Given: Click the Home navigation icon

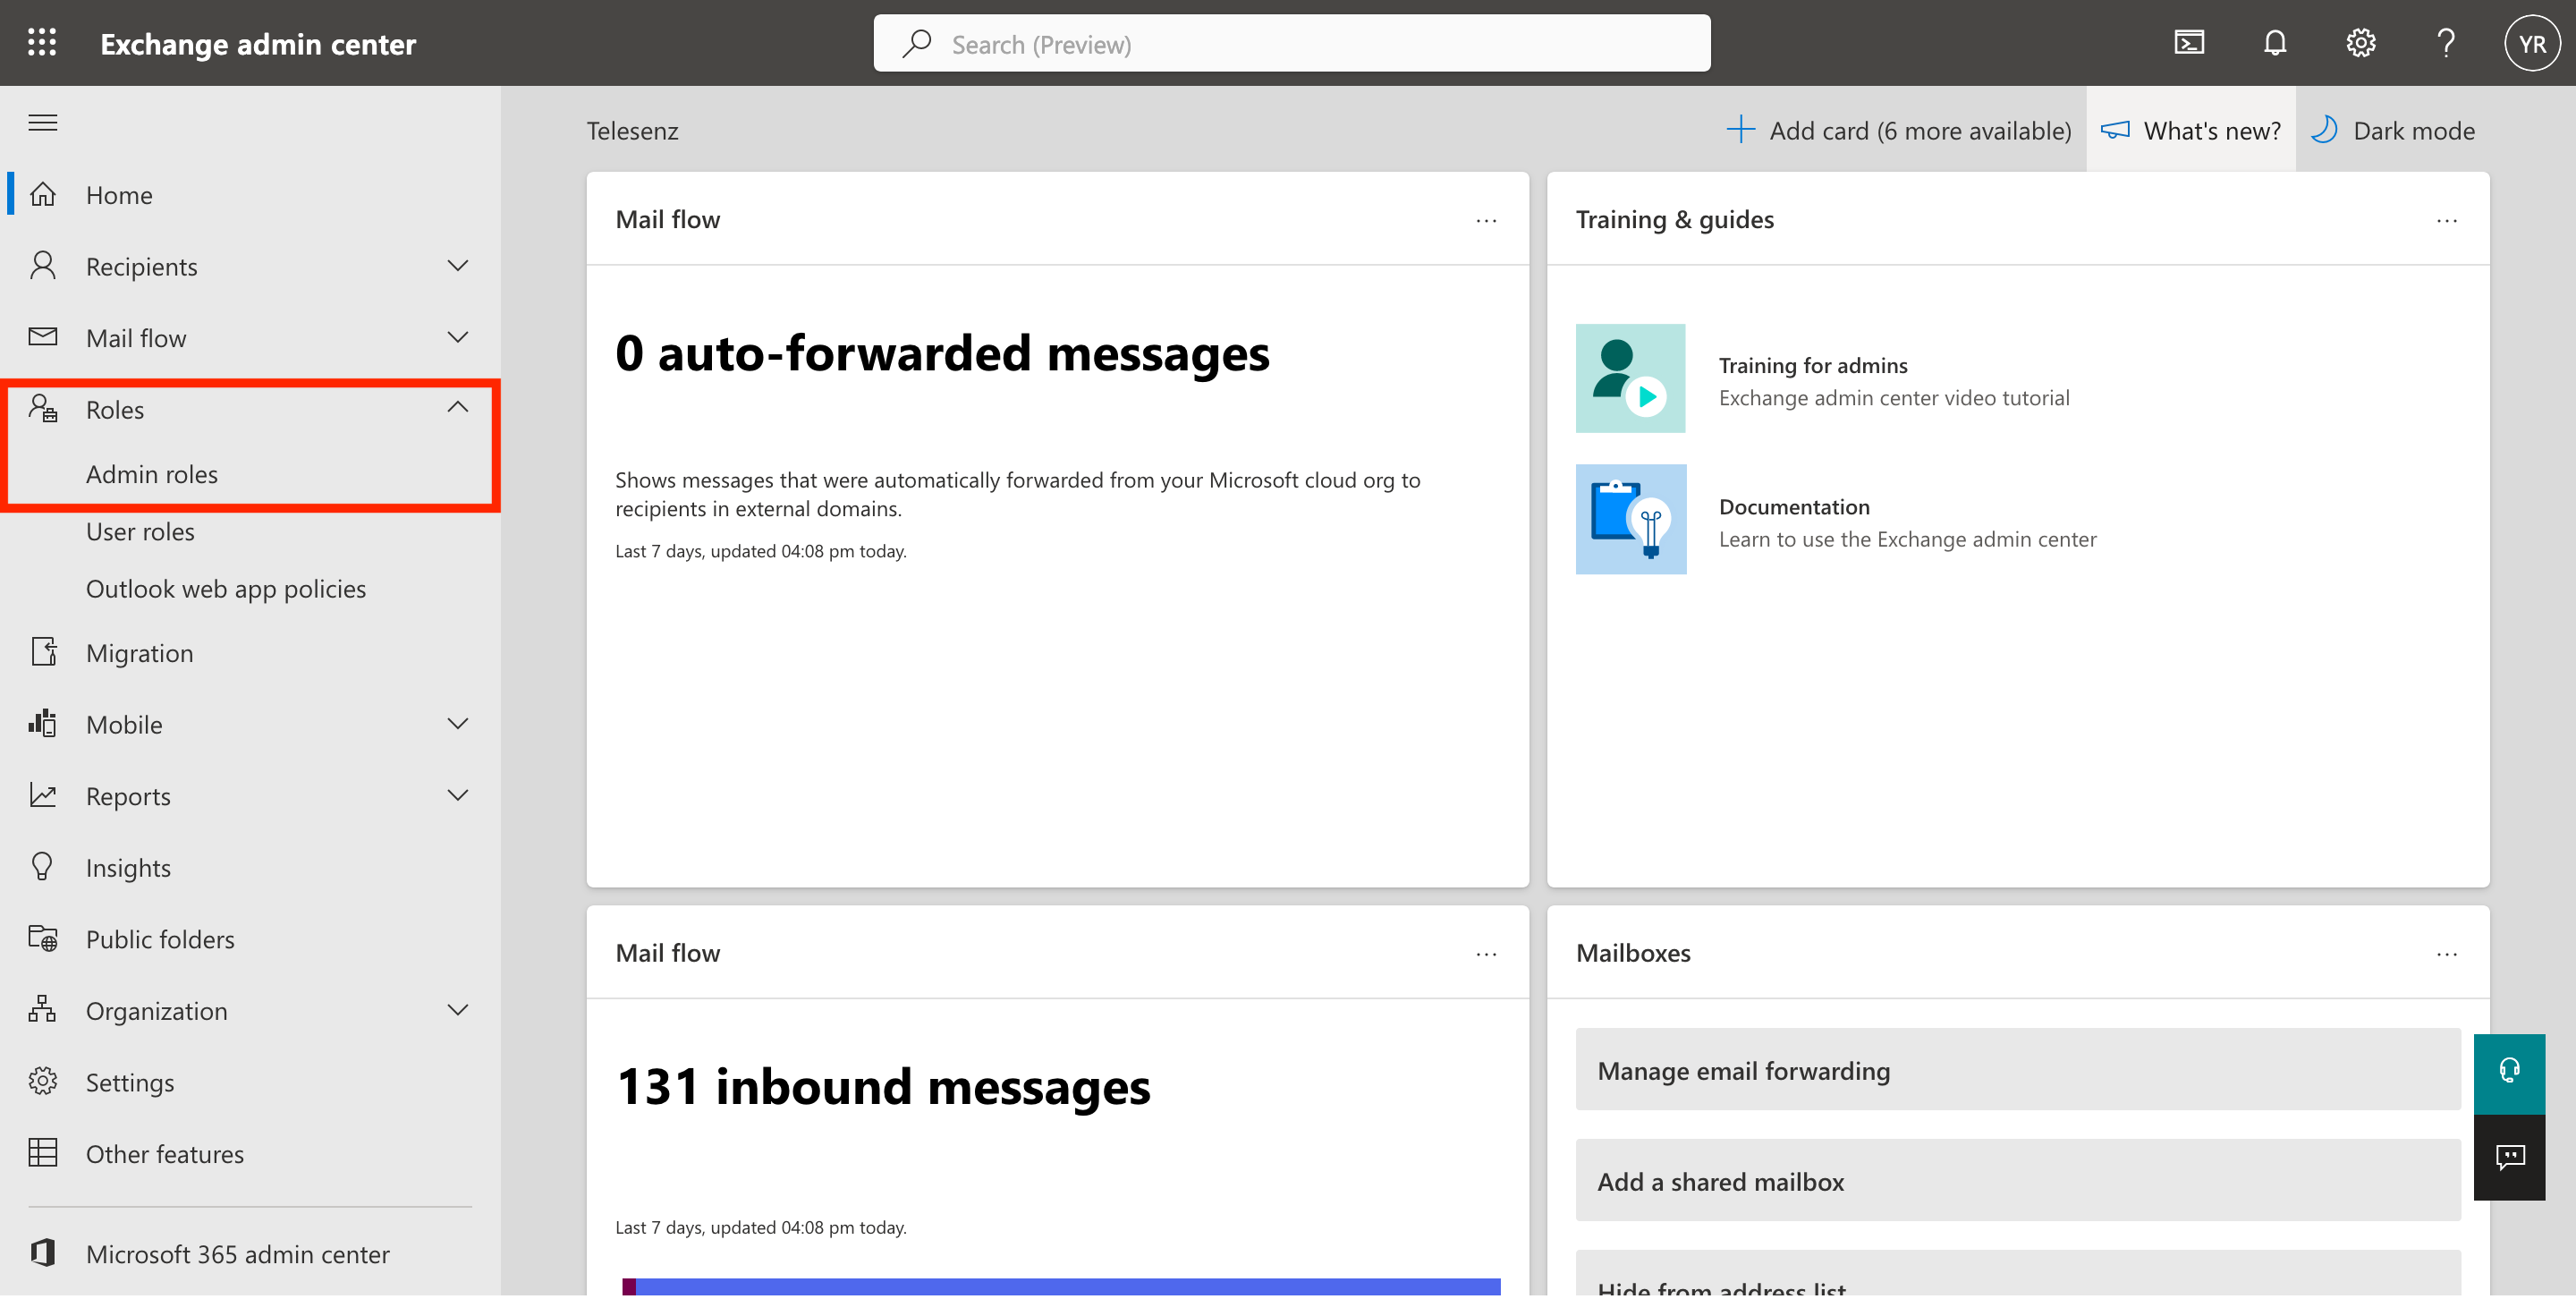Looking at the screenshot, I should (45, 194).
